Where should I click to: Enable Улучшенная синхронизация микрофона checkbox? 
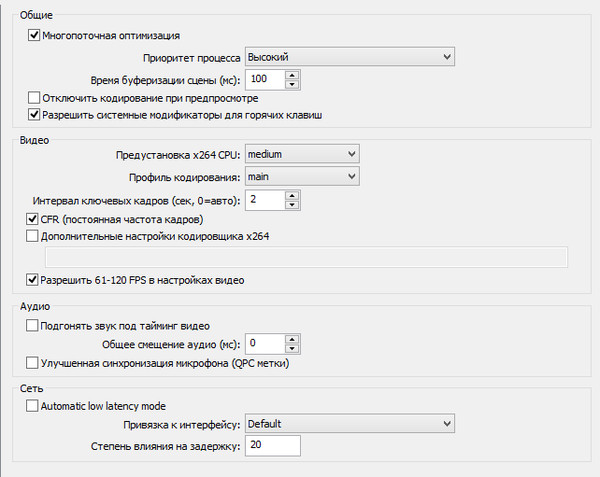click(x=32, y=363)
